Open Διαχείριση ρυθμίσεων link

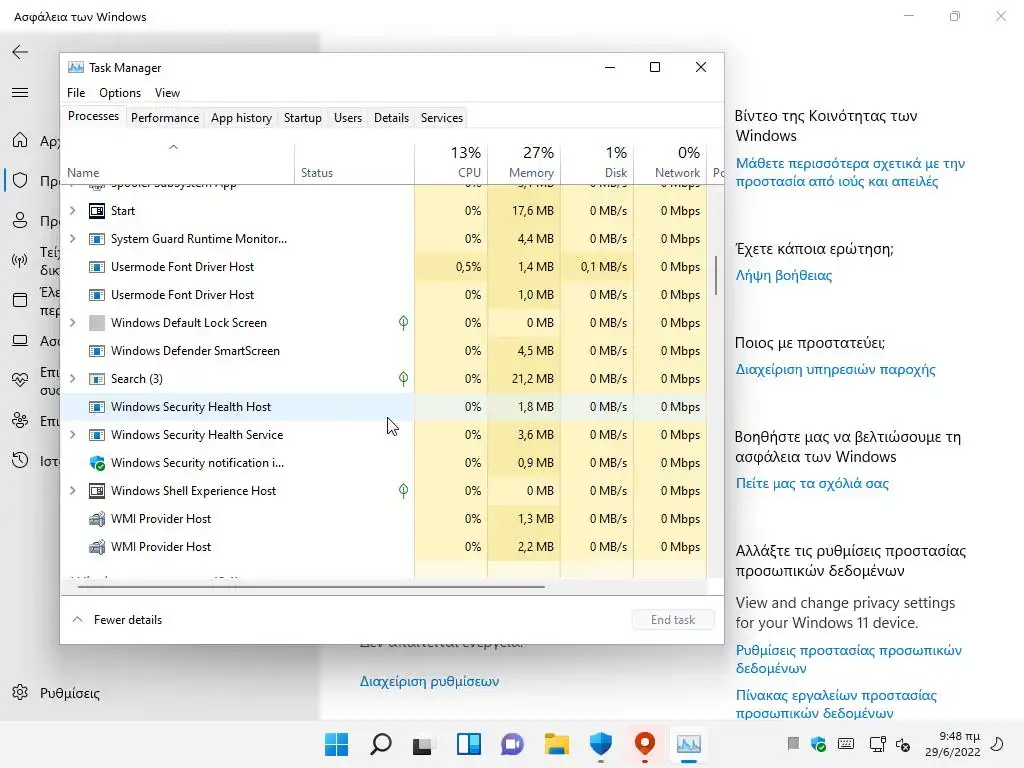click(429, 681)
